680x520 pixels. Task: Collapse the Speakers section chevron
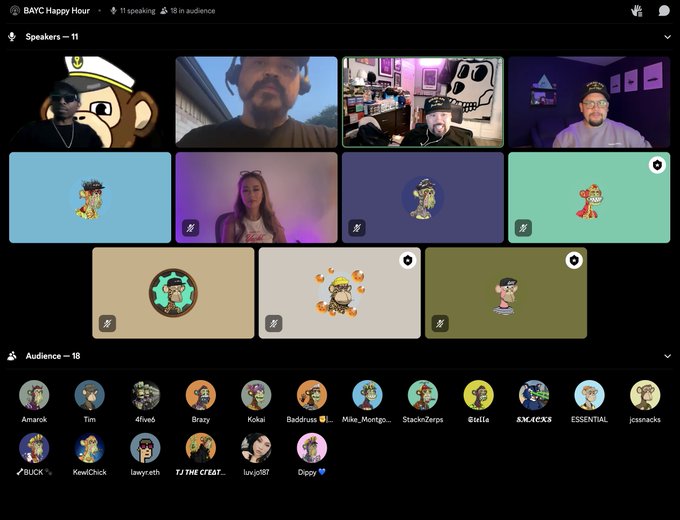pyautogui.click(x=667, y=37)
